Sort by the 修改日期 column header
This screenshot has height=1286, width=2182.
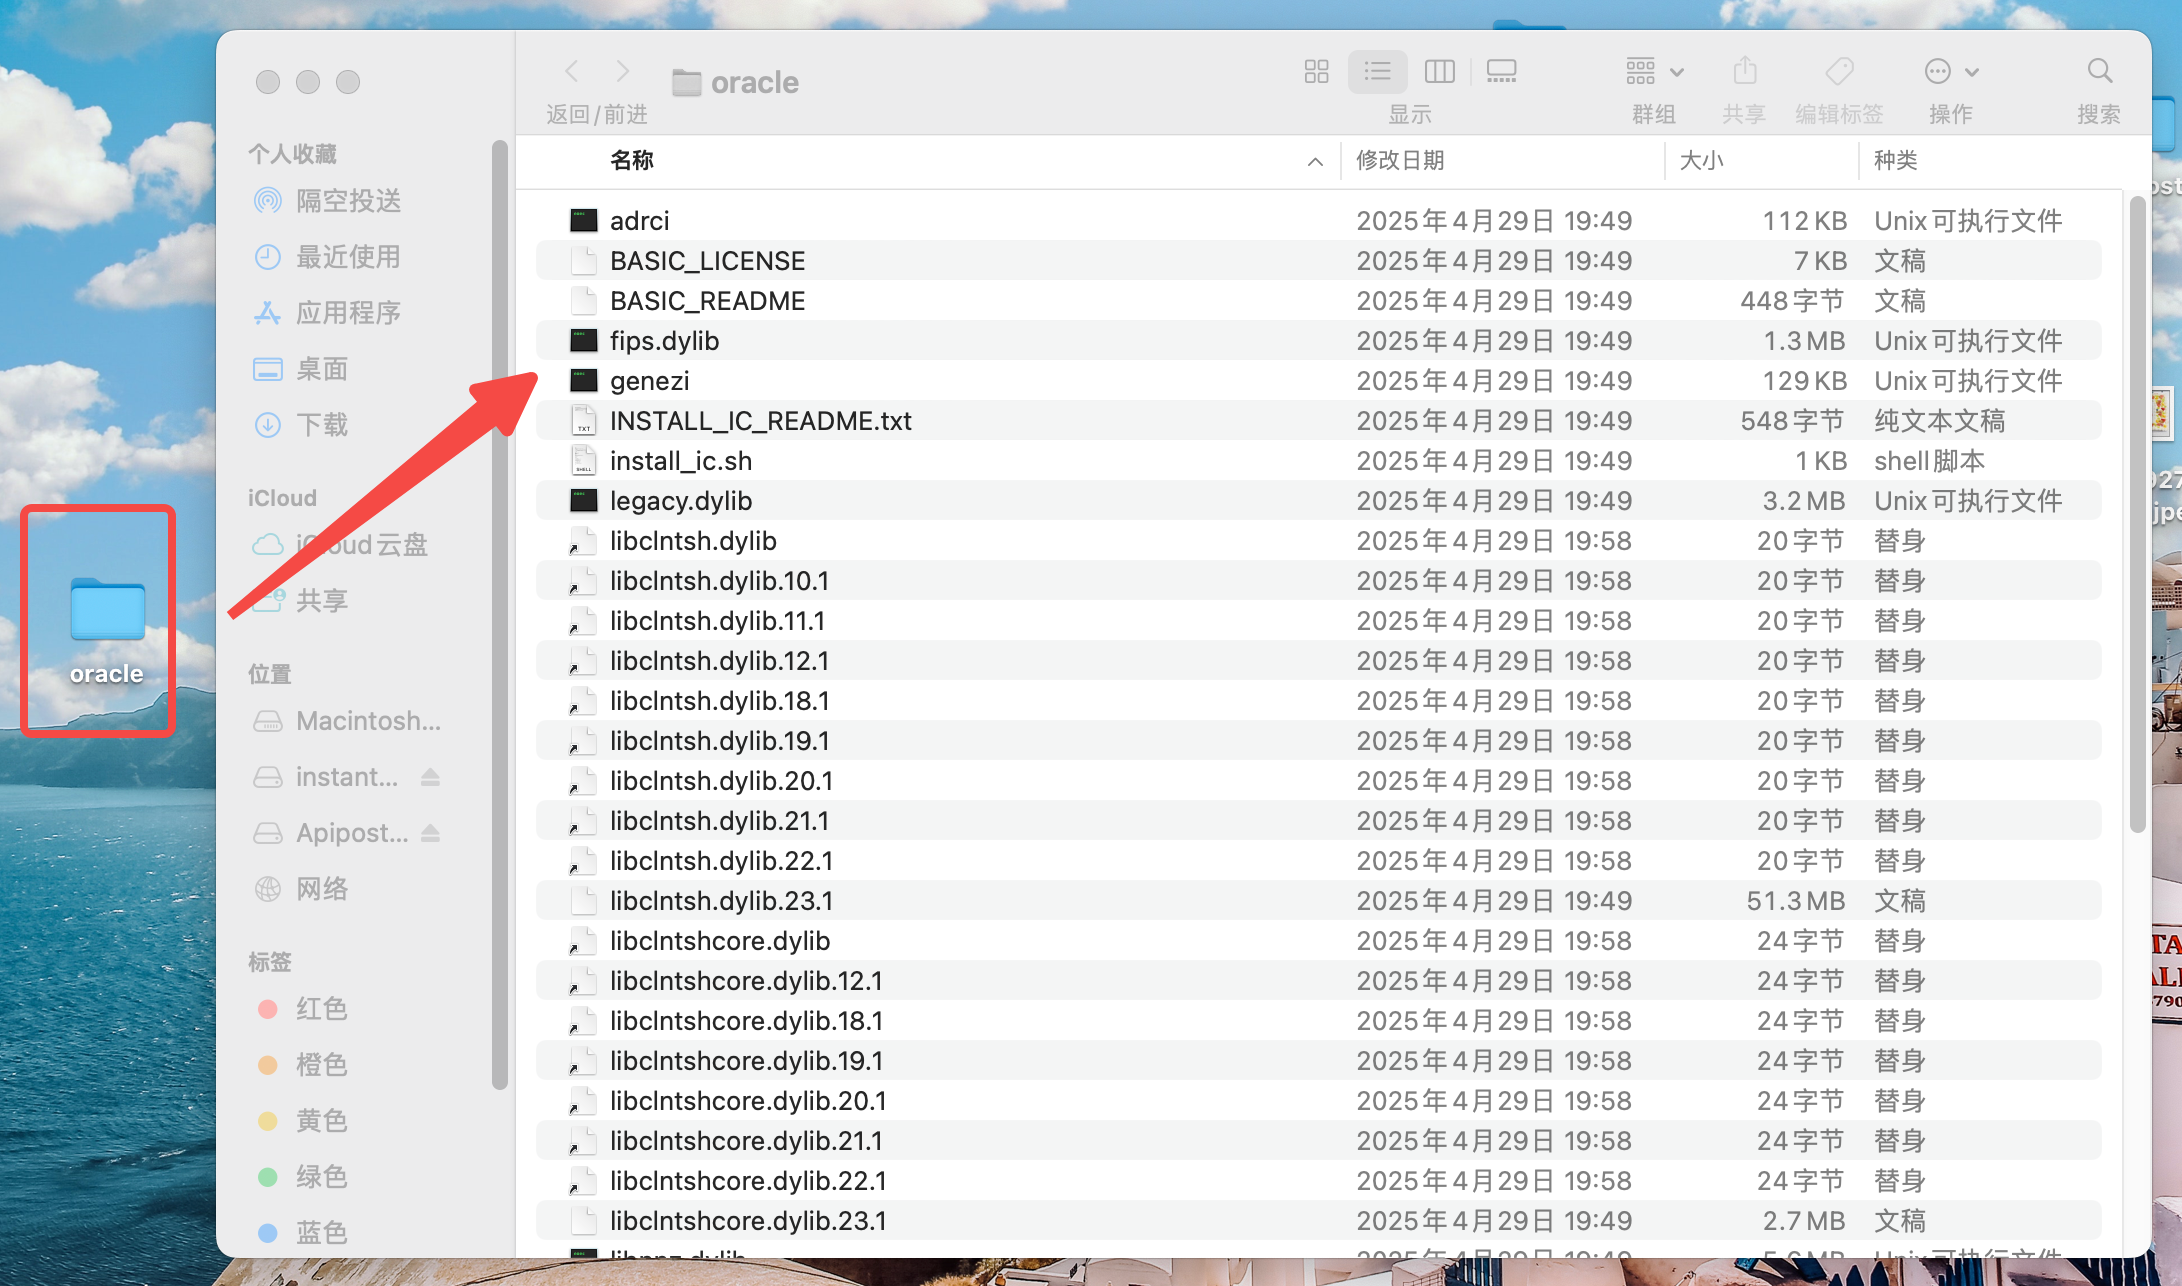pyautogui.click(x=1400, y=160)
